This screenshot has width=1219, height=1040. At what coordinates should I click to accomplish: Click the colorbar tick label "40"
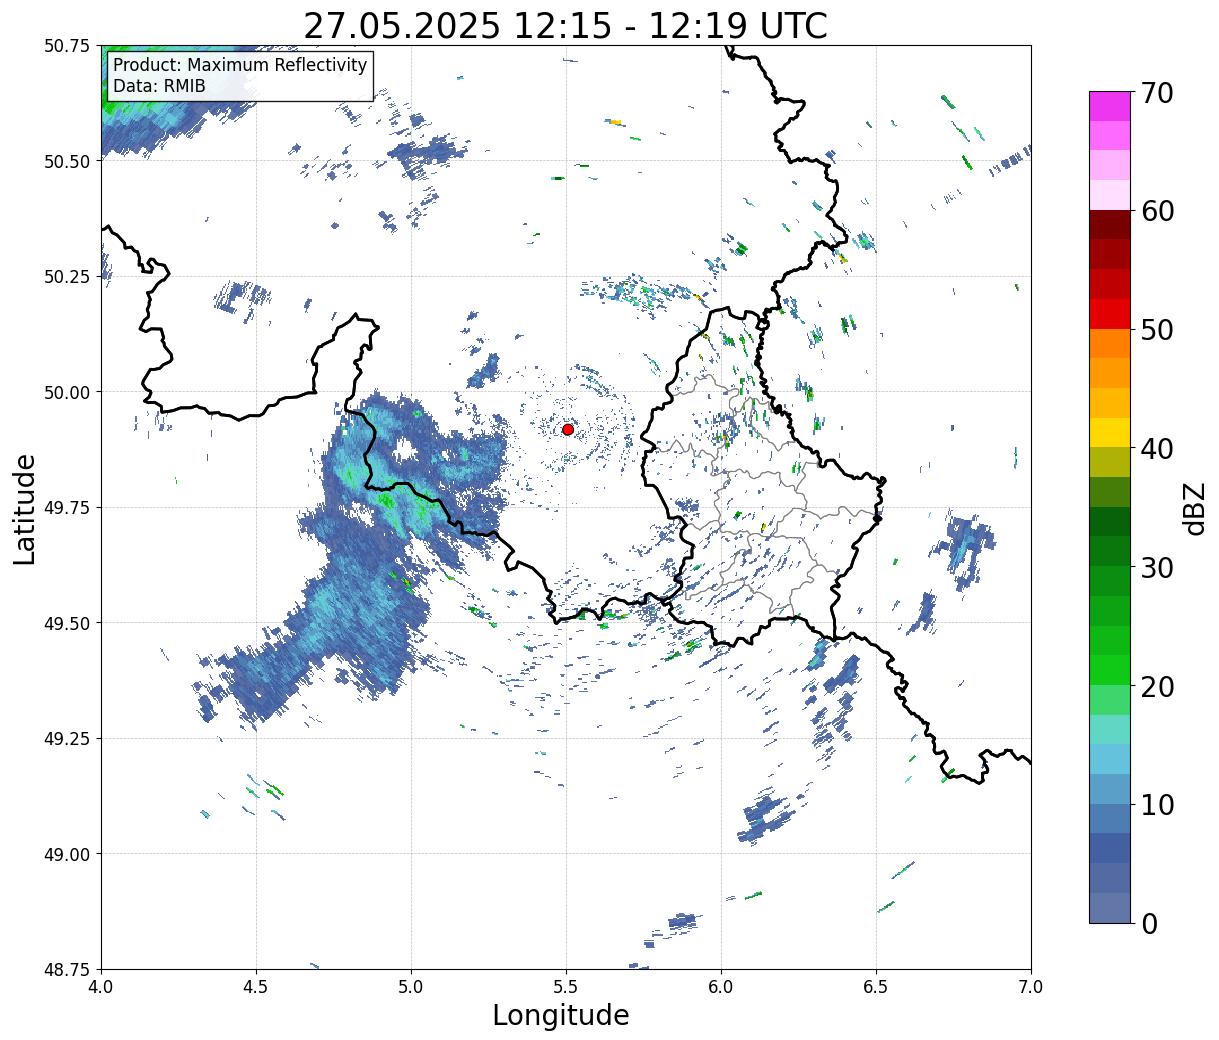[x=1156, y=449]
